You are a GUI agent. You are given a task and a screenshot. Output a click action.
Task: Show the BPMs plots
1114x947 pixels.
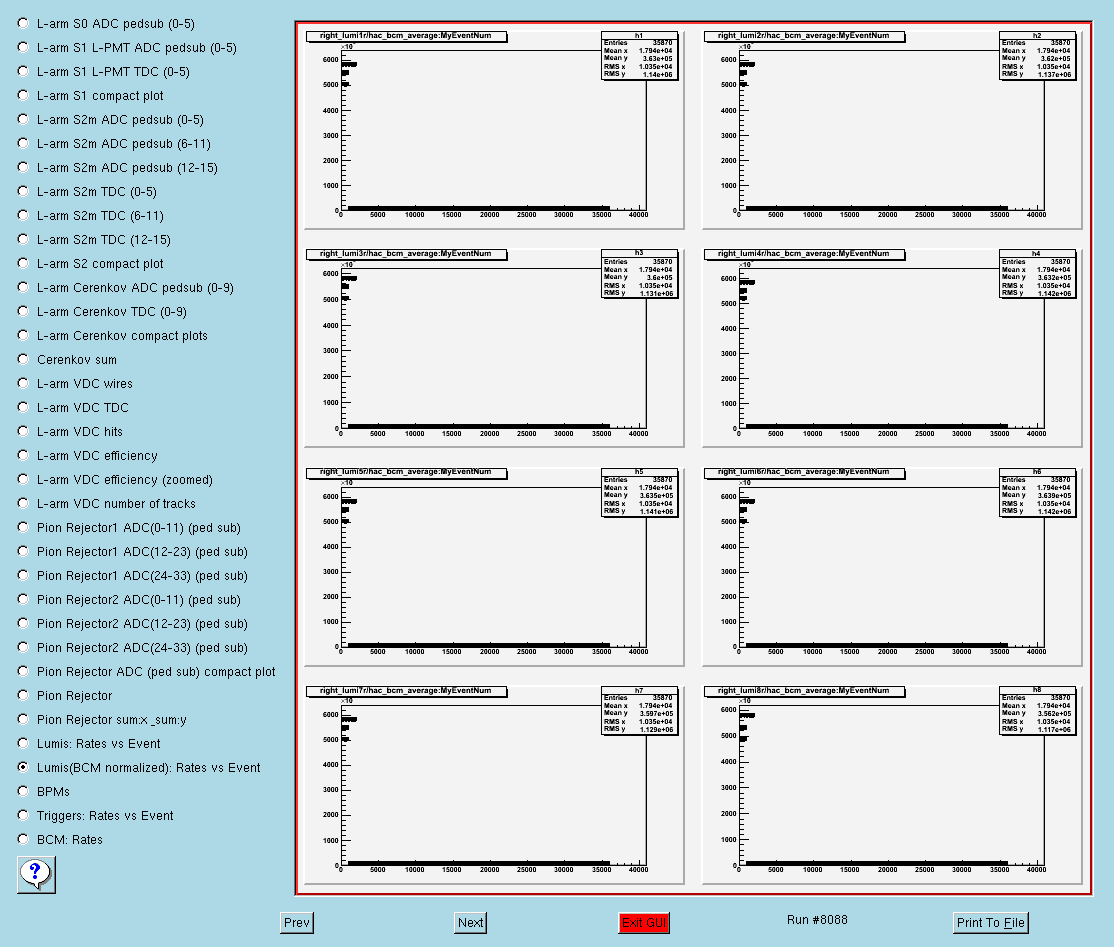pos(23,791)
